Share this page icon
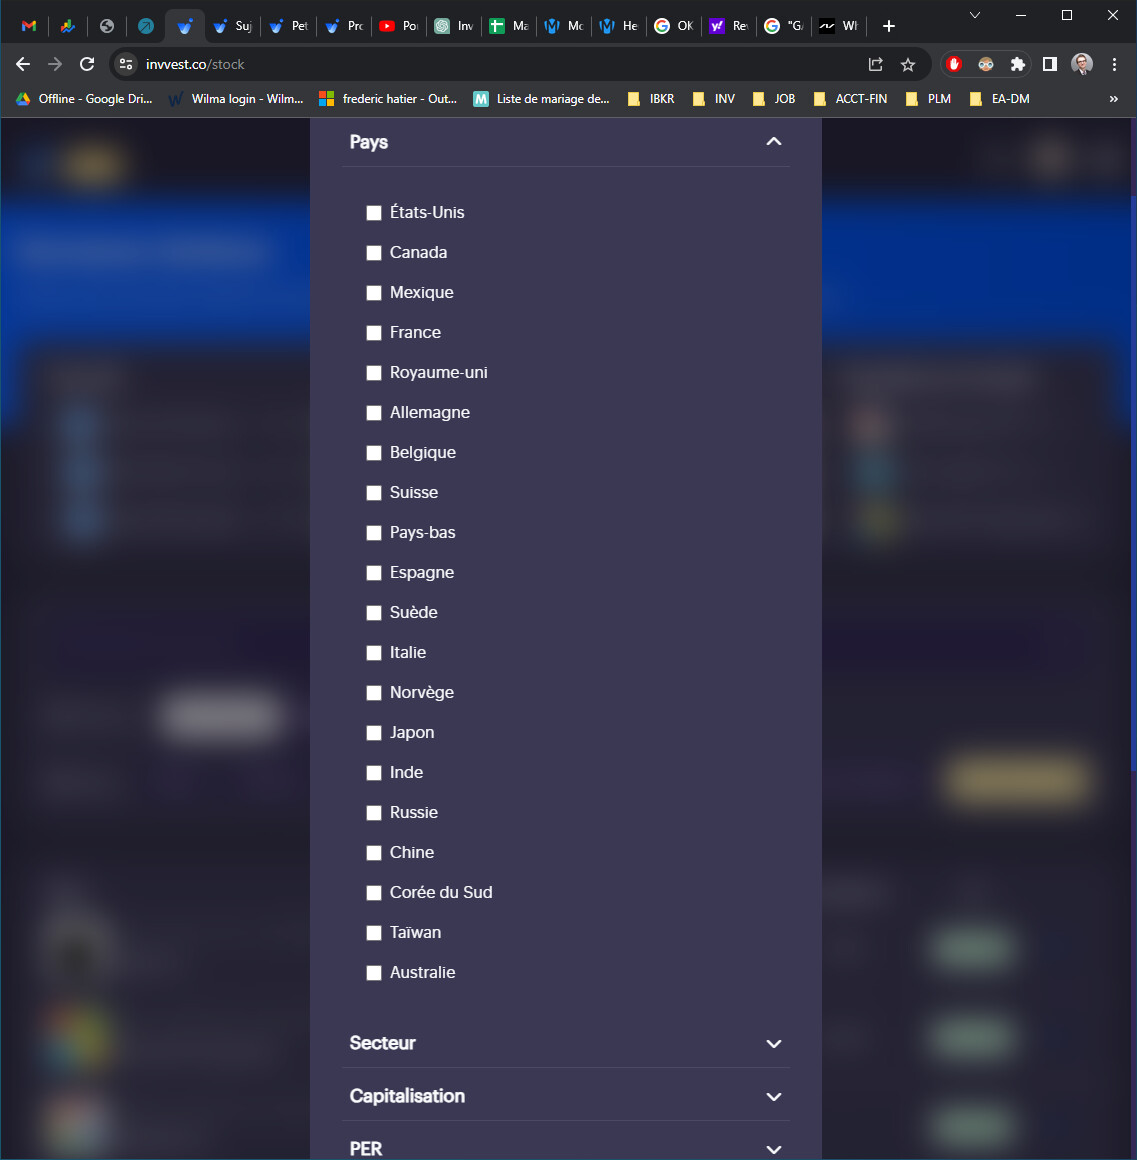Viewport: 1137px width, 1160px height. [x=876, y=64]
